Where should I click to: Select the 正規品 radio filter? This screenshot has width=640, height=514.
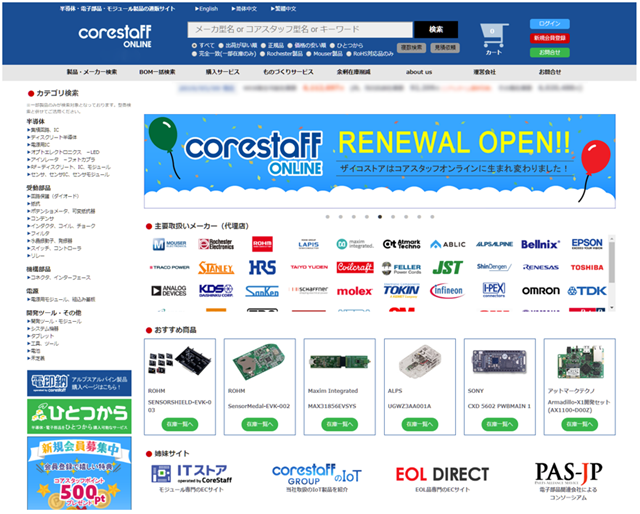pos(265,45)
